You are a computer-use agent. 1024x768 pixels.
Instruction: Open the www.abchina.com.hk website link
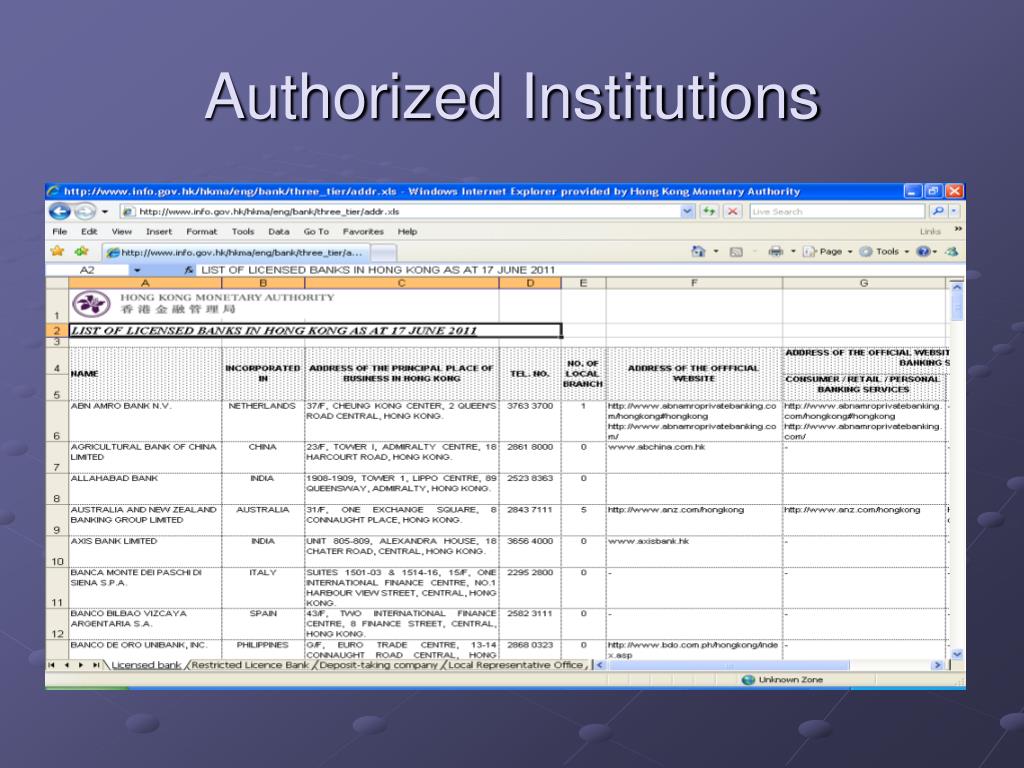point(656,447)
